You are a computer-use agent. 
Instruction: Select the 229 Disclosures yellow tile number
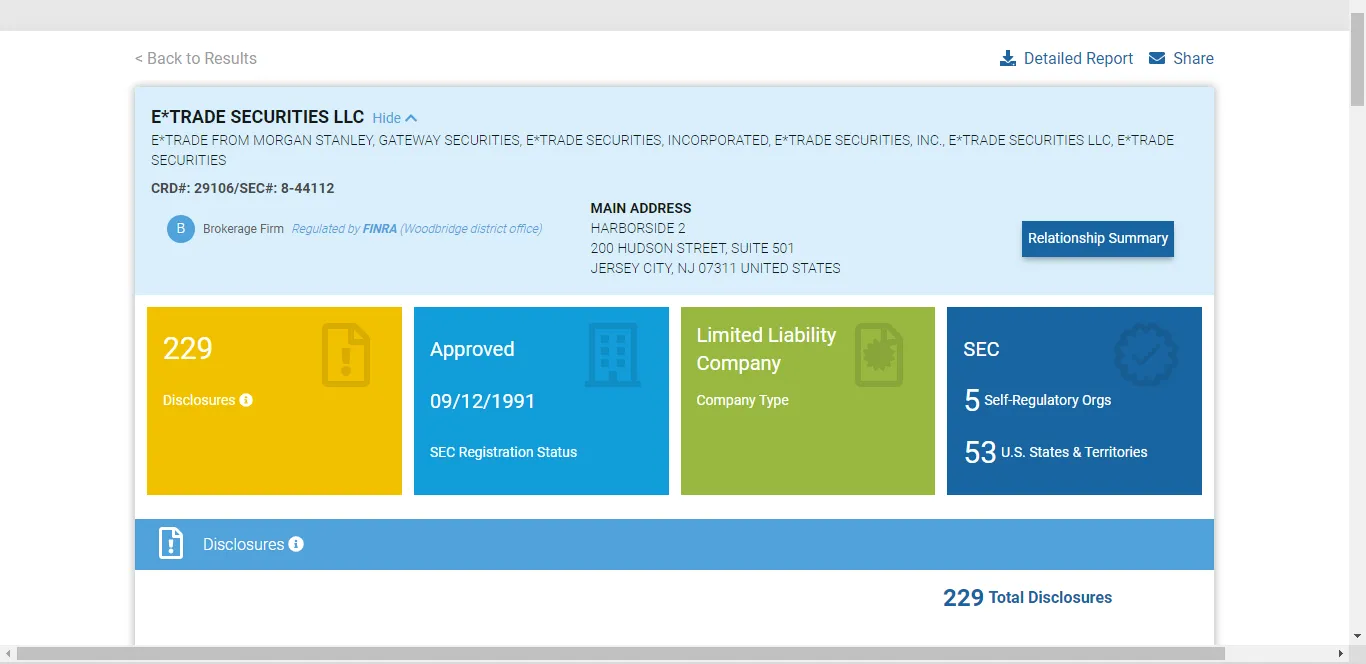tap(188, 349)
